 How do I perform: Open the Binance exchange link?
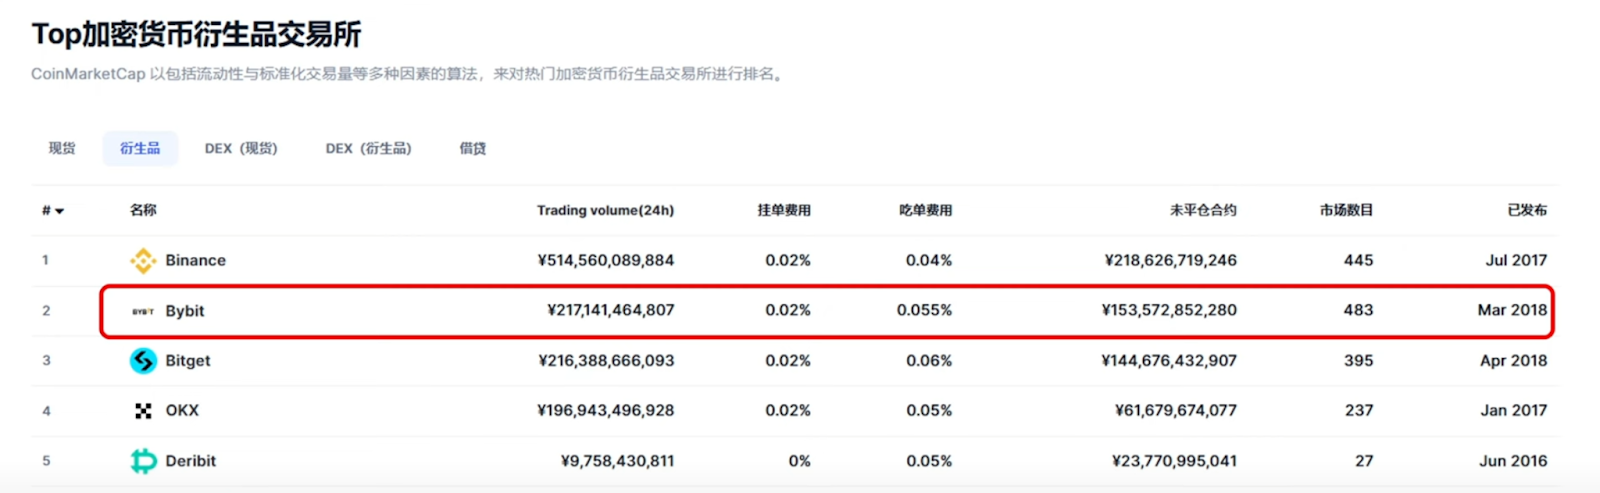[x=195, y=260]
